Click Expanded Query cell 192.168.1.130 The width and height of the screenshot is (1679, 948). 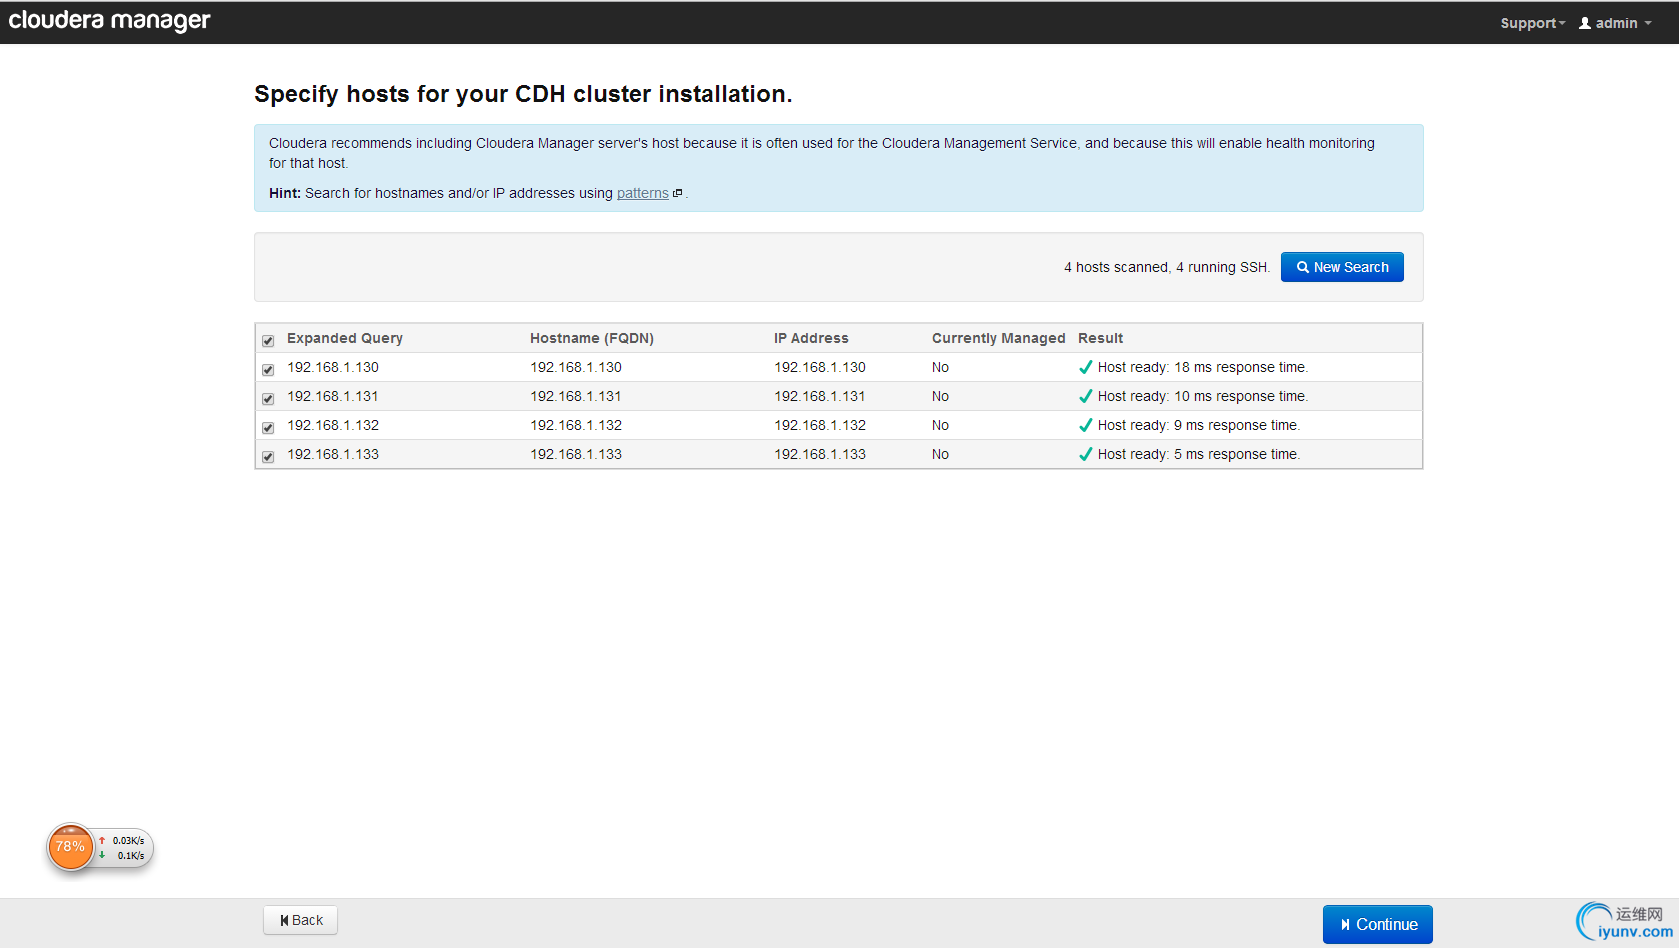click(x=333, y=367)
